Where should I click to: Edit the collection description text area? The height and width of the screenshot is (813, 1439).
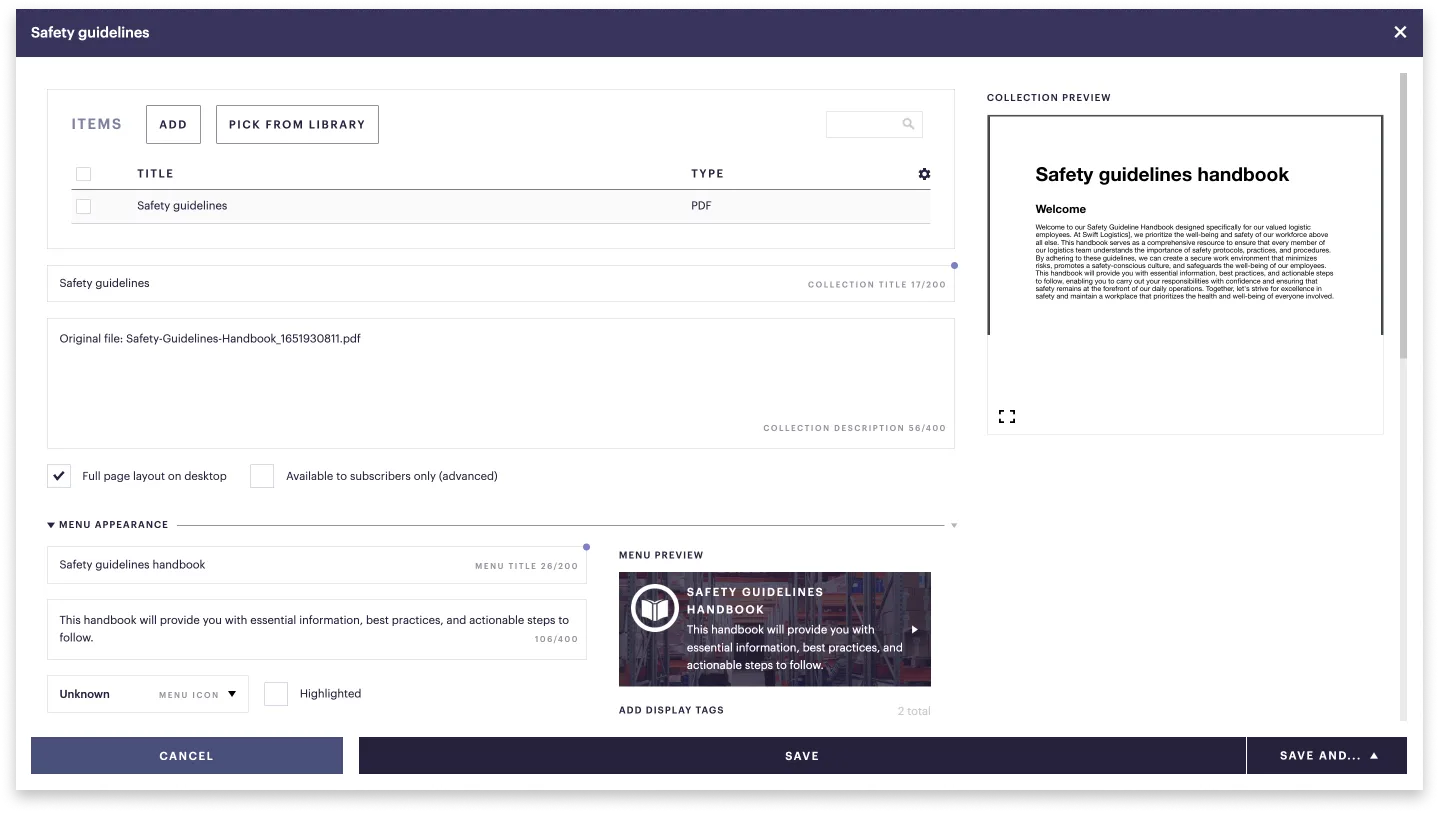coord(500,384)
